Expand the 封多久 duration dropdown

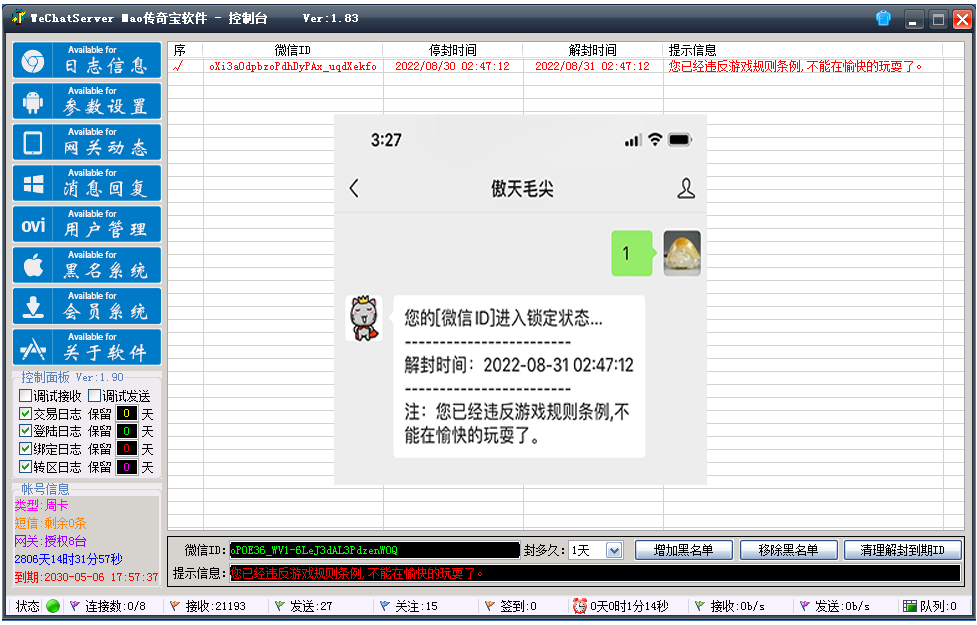[614, 550]
